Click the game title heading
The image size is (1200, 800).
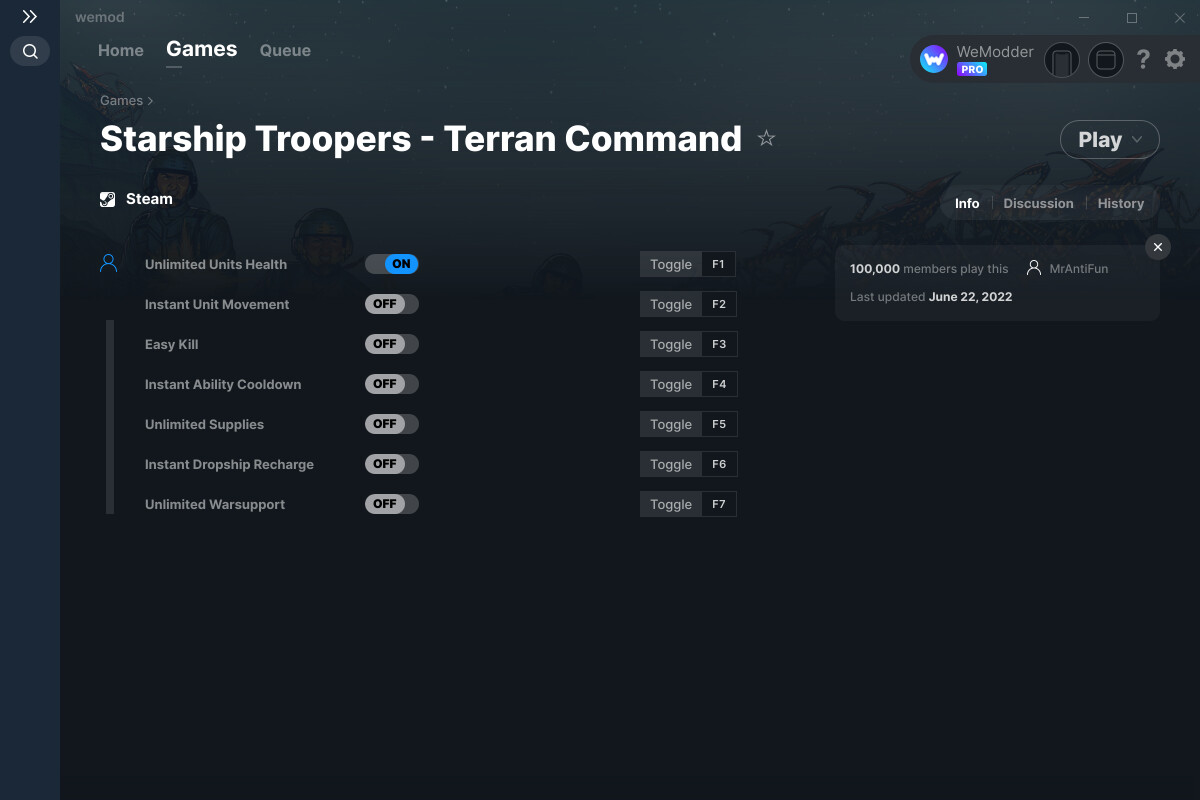tap(421, 139)
